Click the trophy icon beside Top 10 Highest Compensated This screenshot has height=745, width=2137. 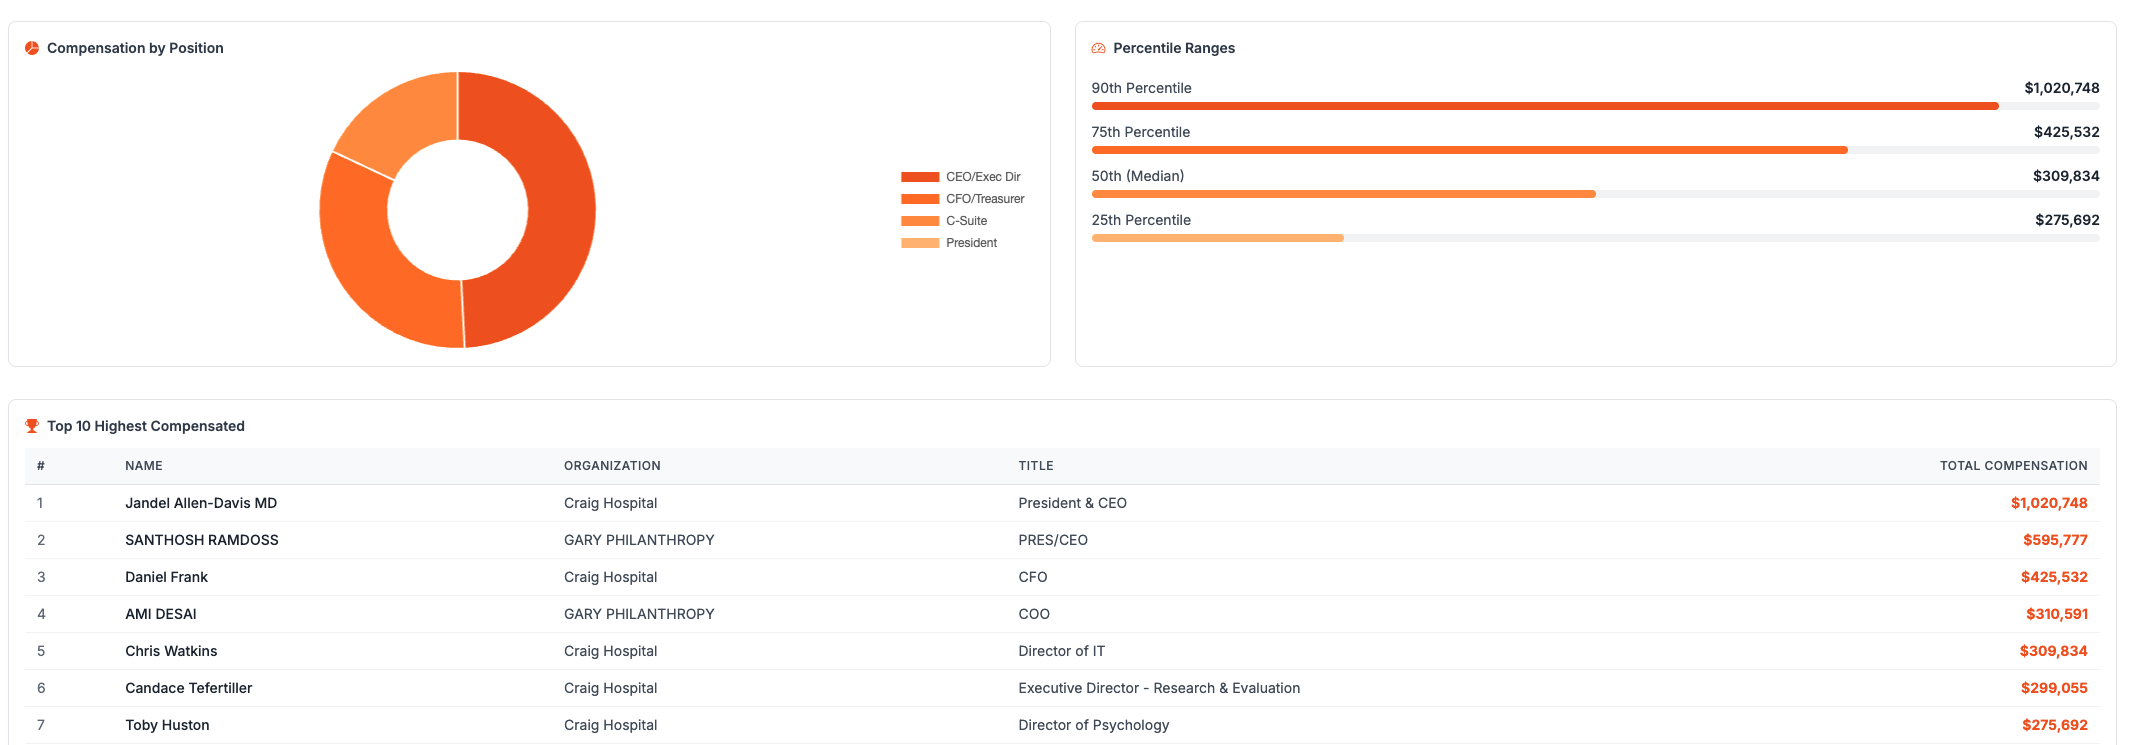point(32,426)
